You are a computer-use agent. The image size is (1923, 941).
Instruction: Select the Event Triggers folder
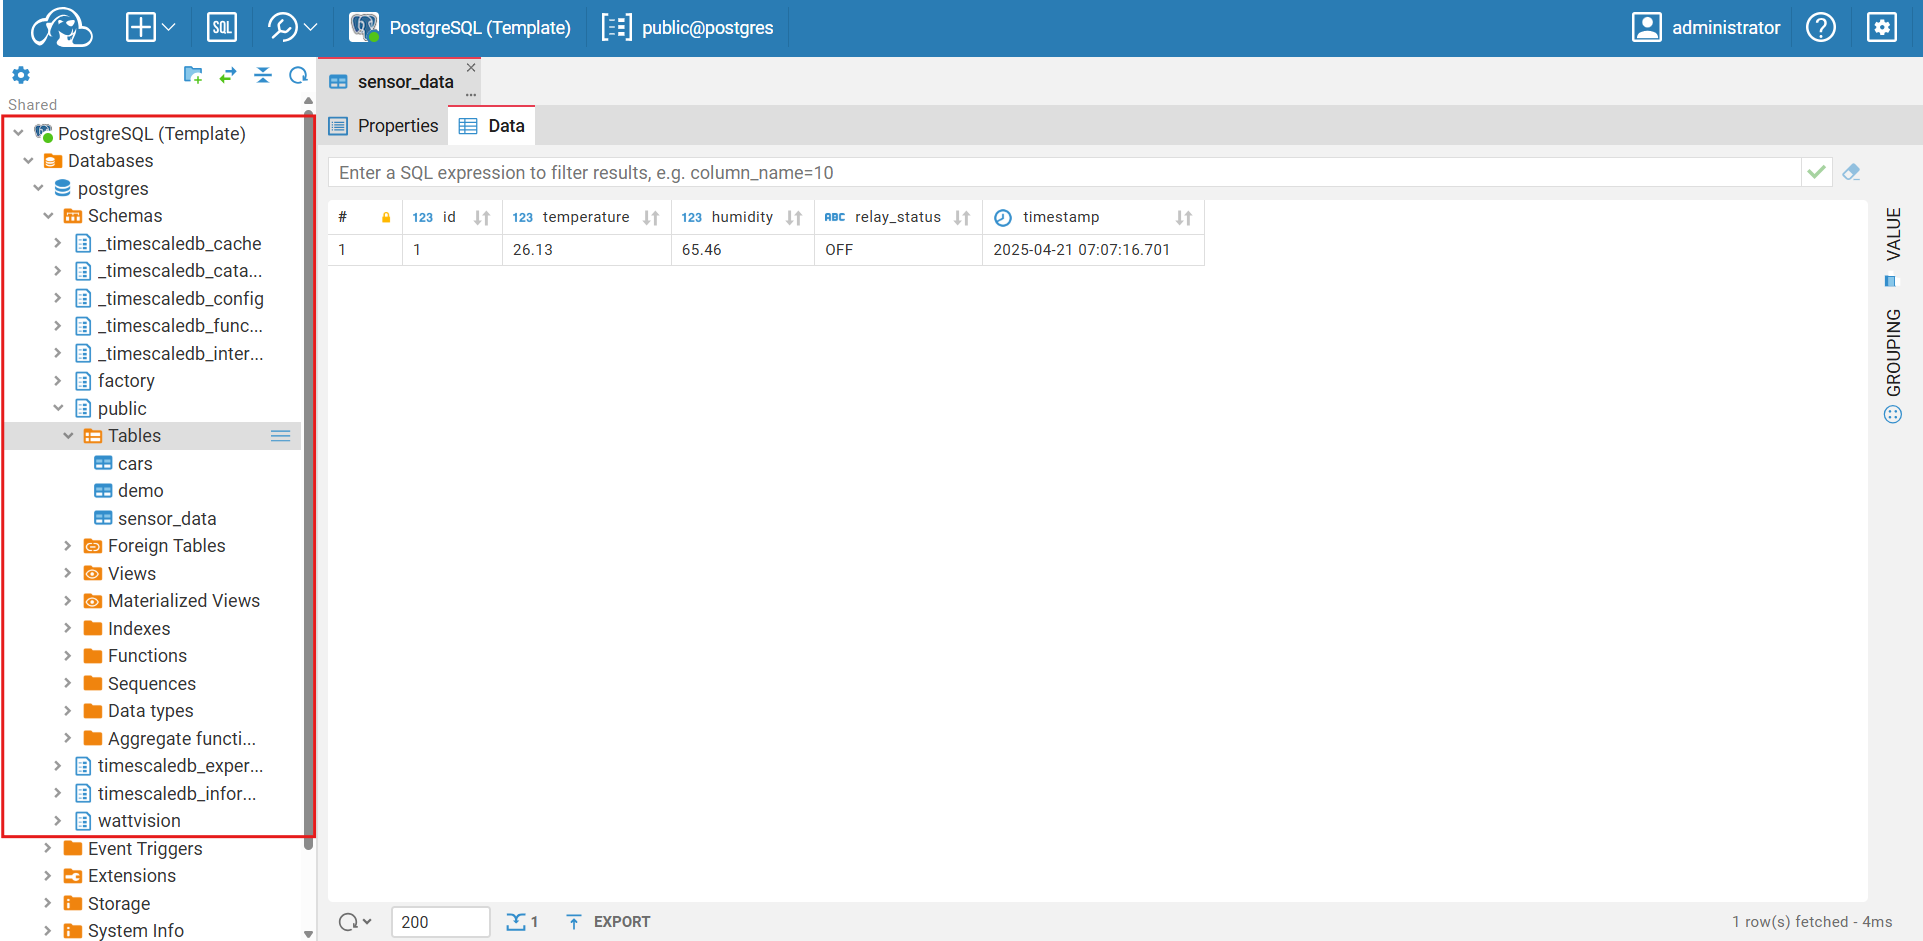pos(144,849)
